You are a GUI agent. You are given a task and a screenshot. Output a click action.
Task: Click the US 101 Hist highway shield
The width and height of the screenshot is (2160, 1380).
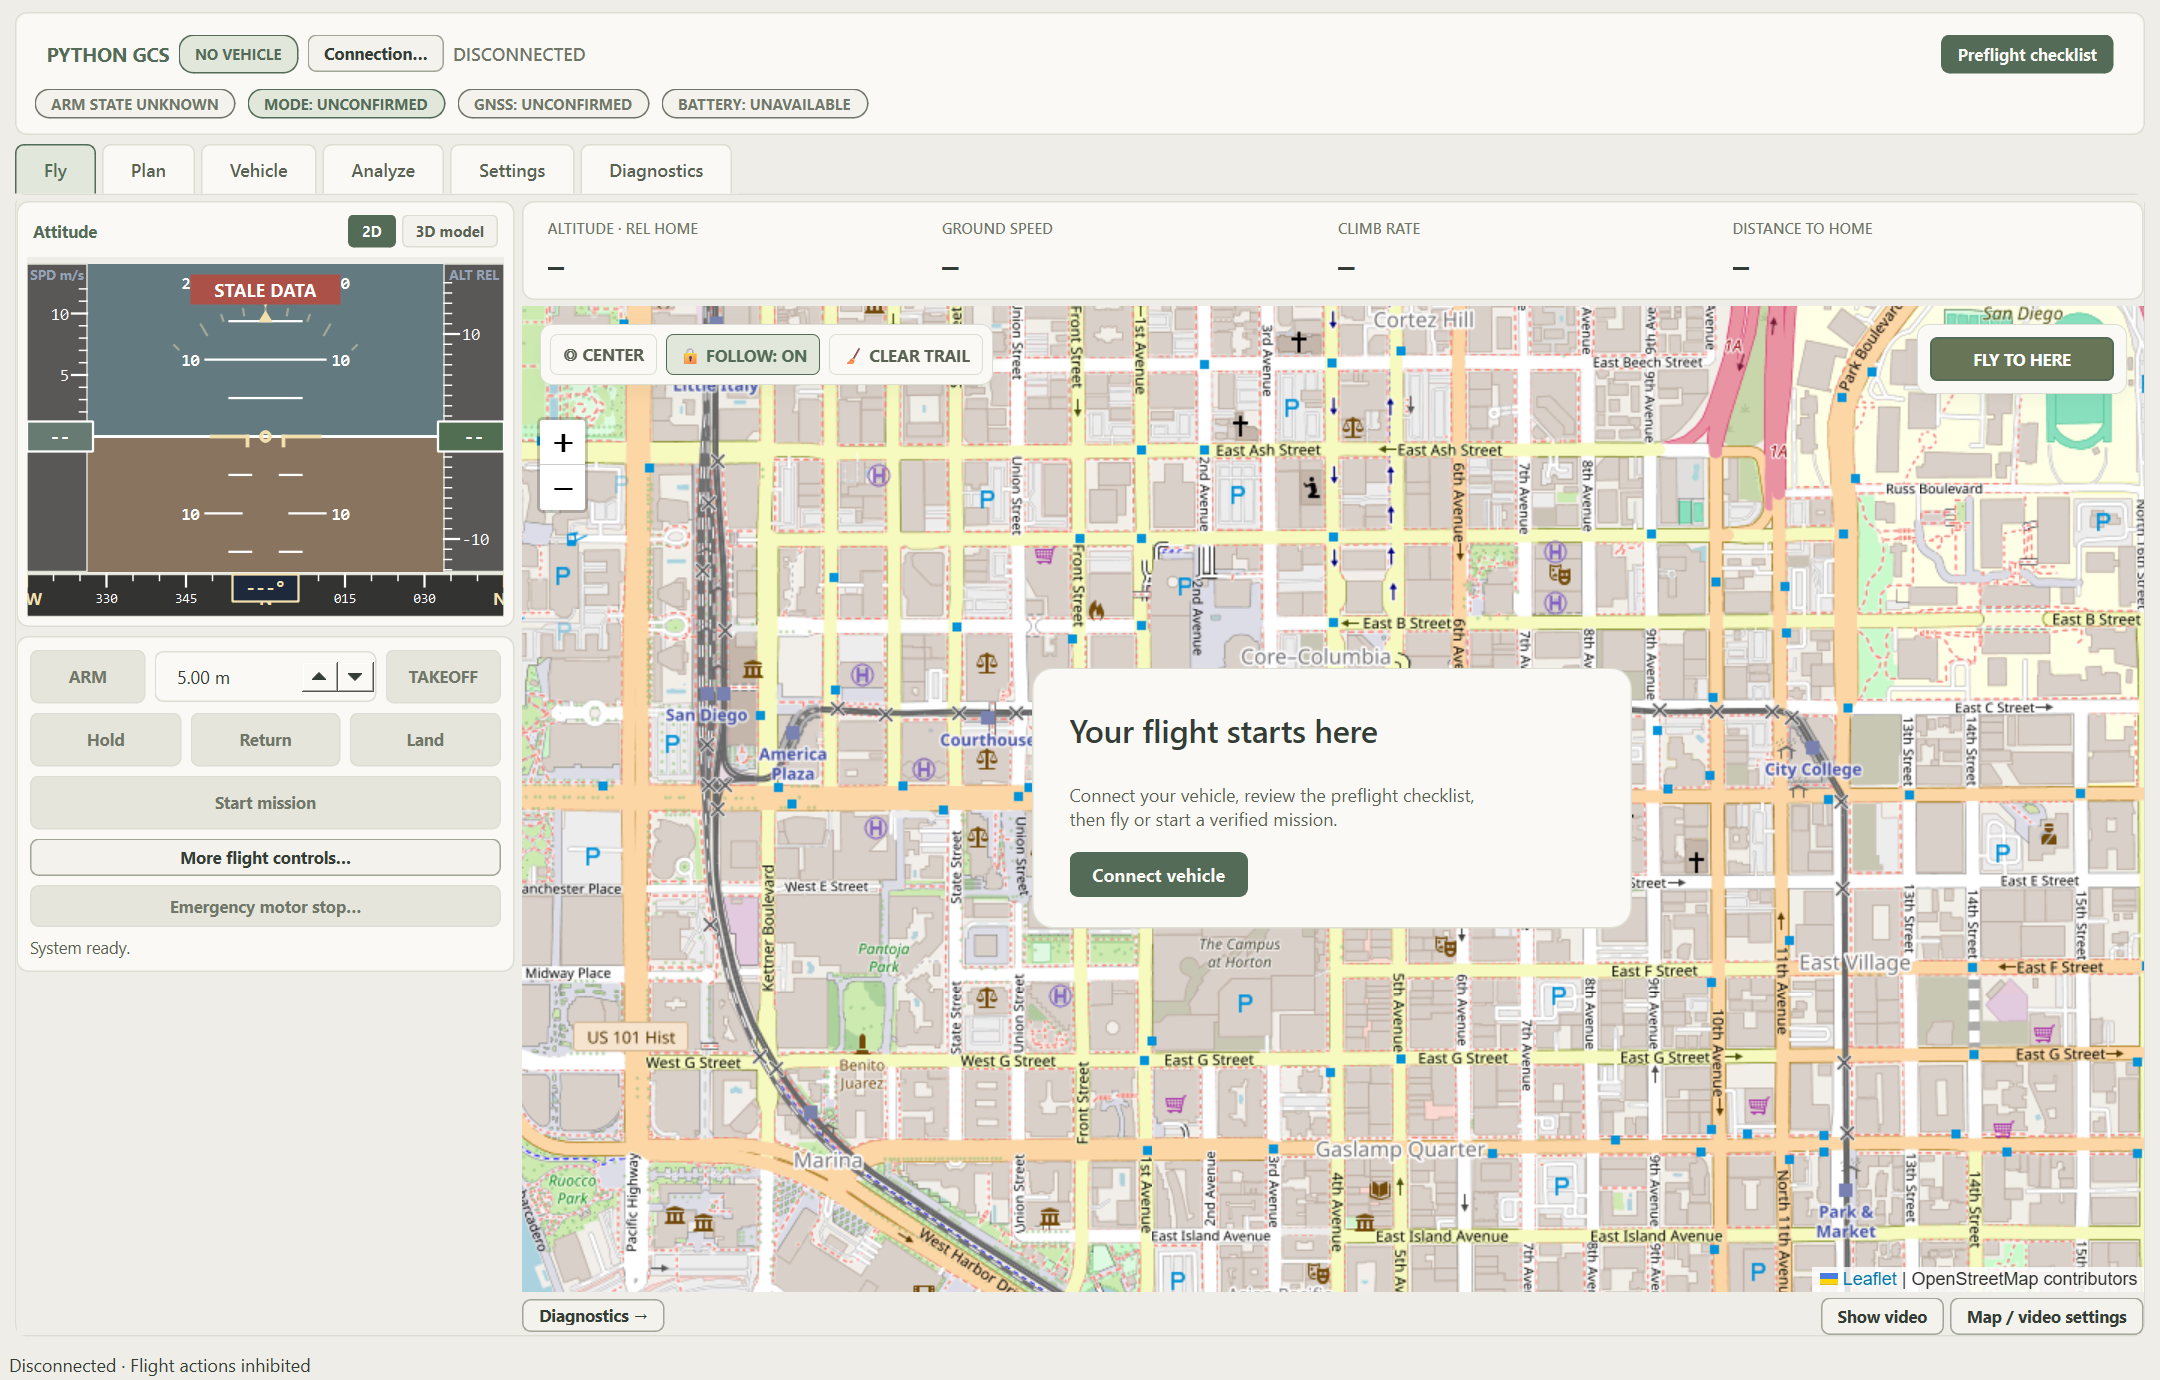[x=630, y=1037]
